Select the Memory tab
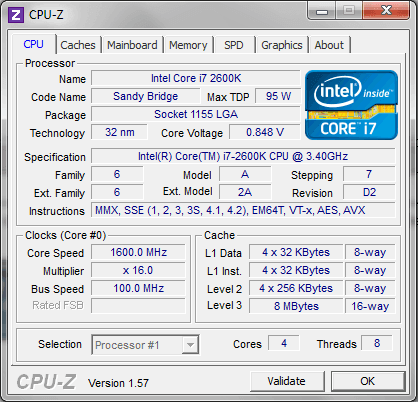Image resolution: width=418 pixels, height=402 pixels. click(188, 45)
